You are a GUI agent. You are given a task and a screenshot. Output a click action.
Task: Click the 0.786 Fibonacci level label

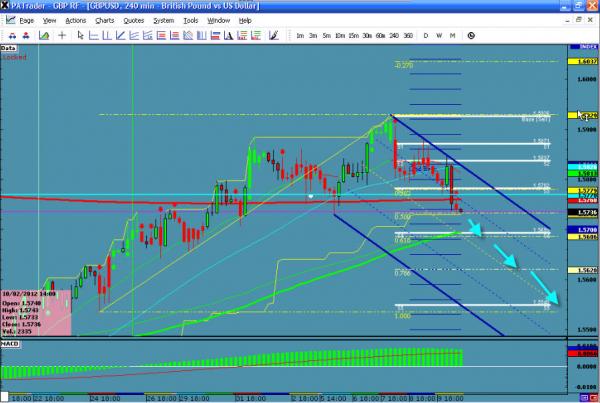[403, 273]
